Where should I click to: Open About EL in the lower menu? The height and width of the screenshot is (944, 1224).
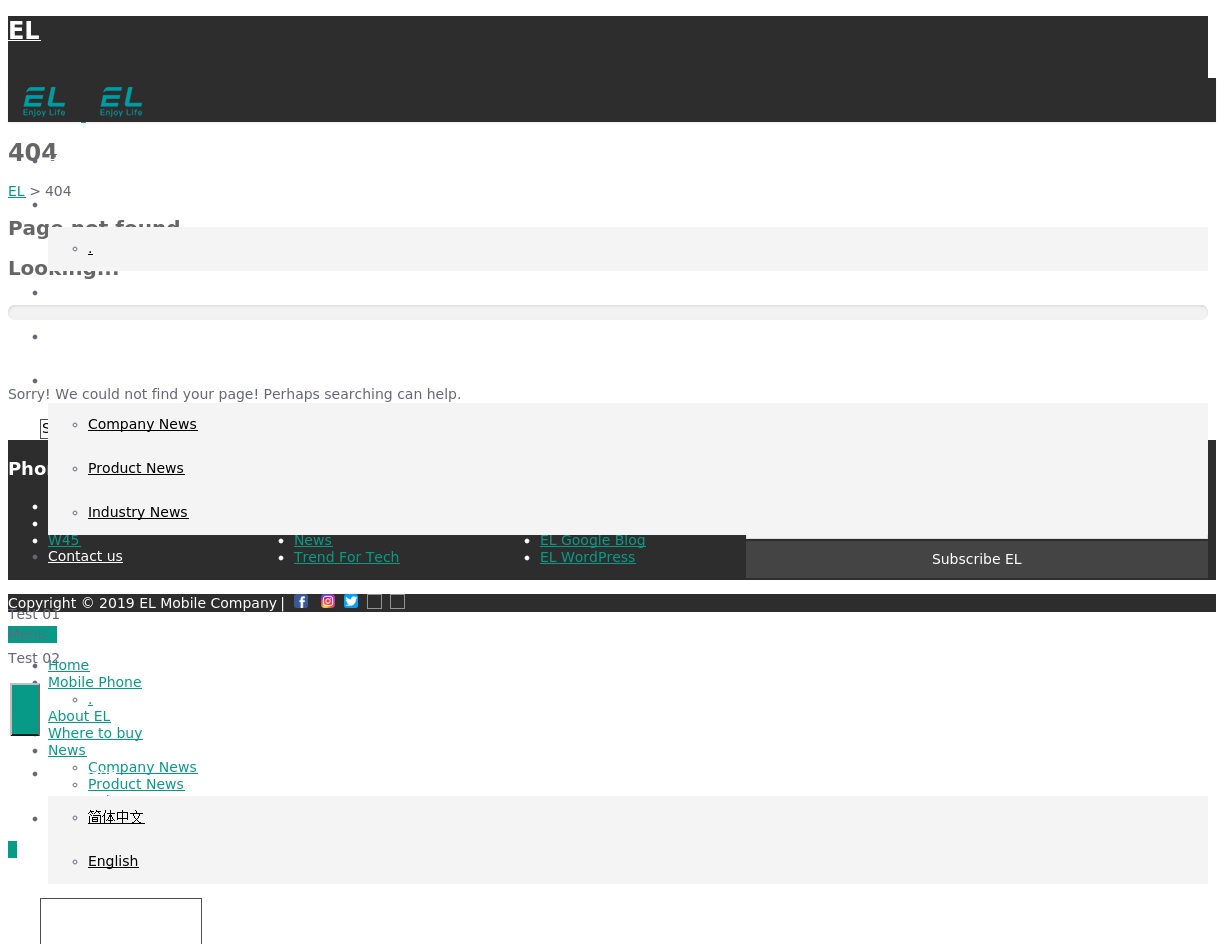79,716
